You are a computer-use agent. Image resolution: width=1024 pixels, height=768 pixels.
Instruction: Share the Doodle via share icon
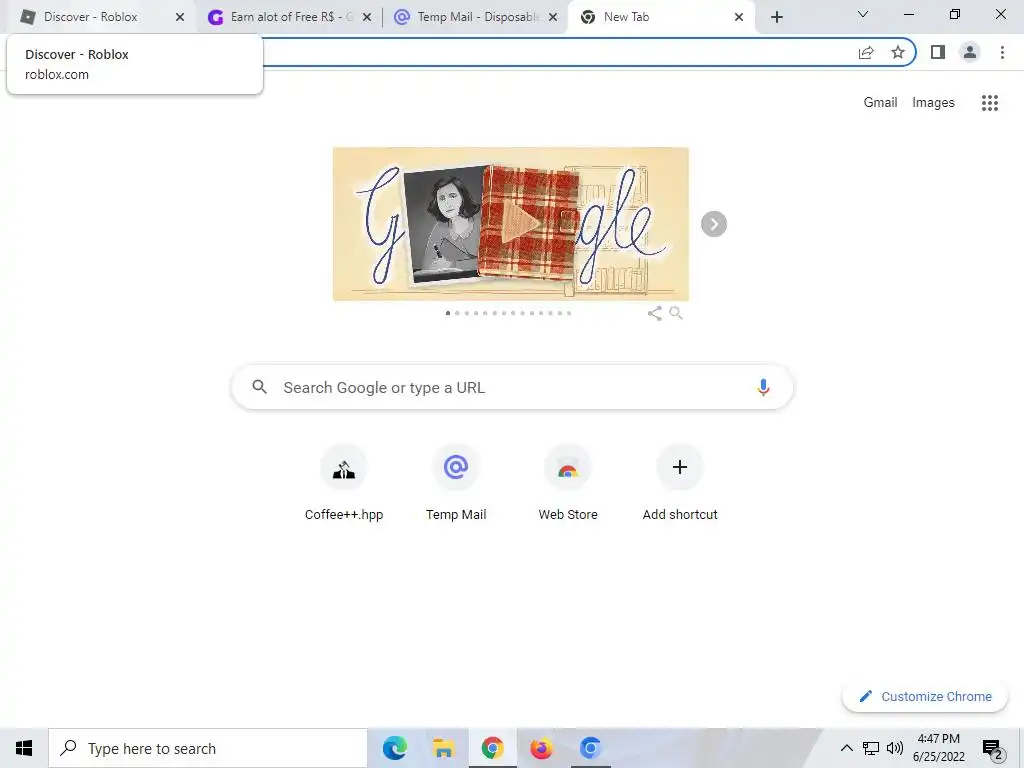click(x=654, y=313)
